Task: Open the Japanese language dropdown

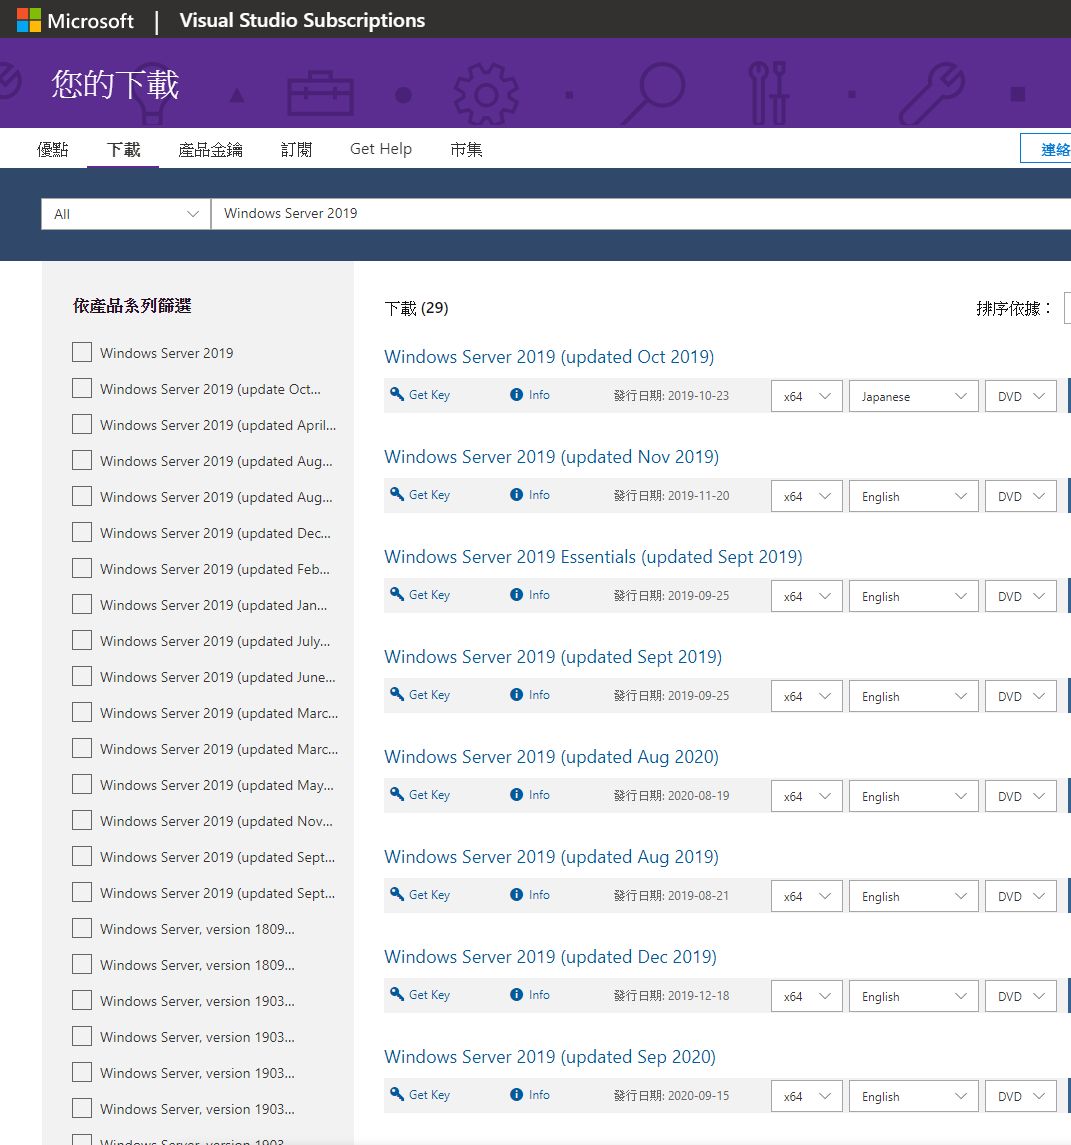Action: [x=913, y=397]
